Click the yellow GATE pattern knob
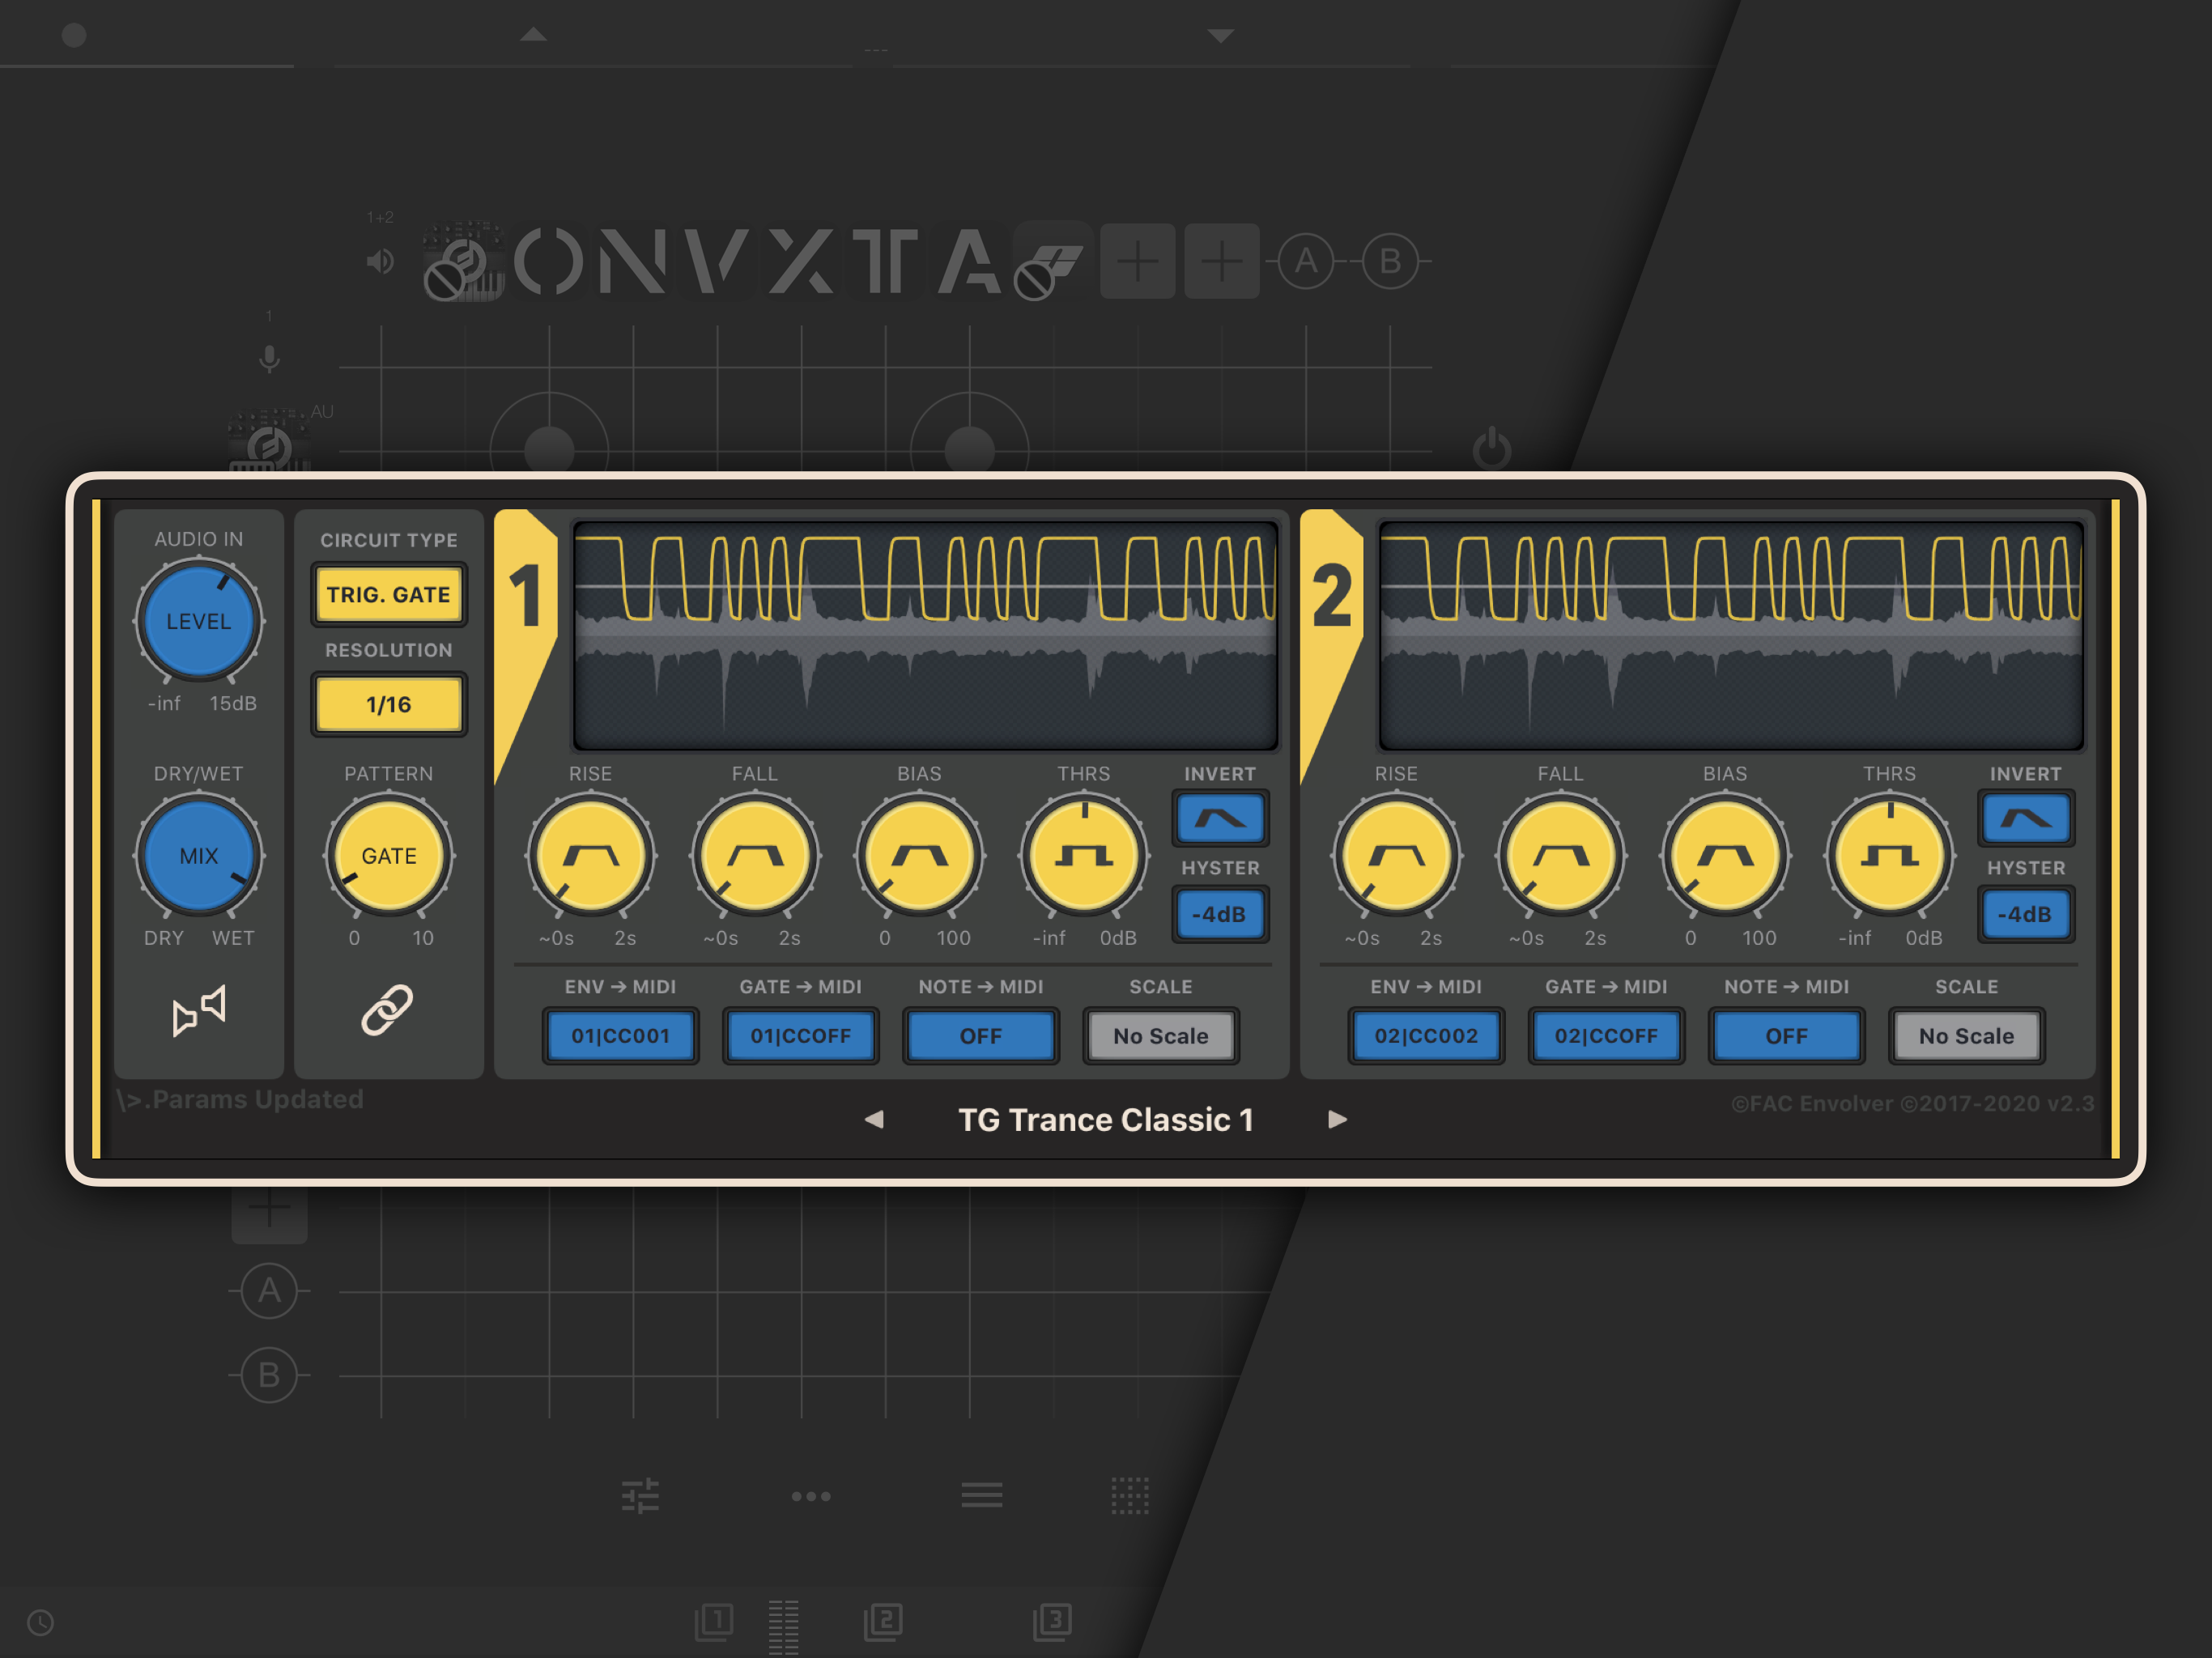The image size is (2212, 1658). pyautogui.click(x=389, y=856)
